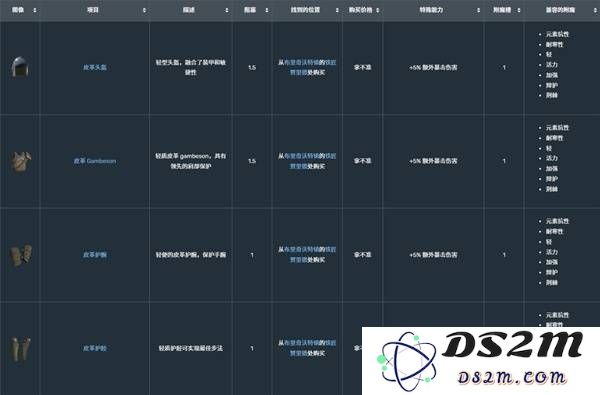Select the greaves row description text

pyautogui.click(x=191, y=348)
